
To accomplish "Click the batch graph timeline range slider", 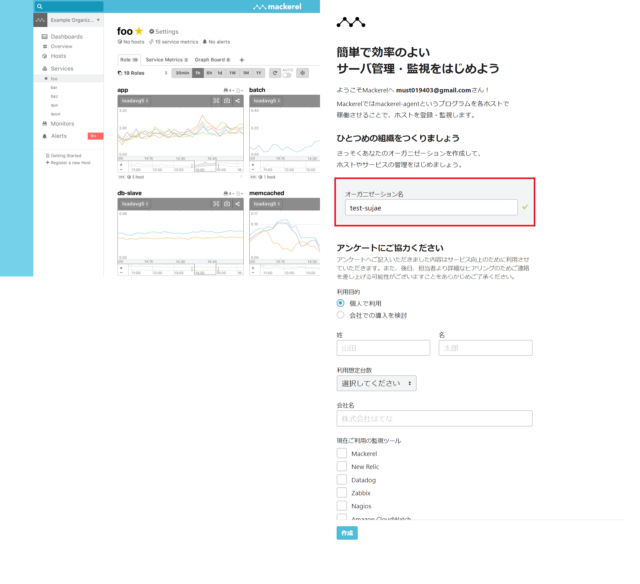I will point(290,167).
